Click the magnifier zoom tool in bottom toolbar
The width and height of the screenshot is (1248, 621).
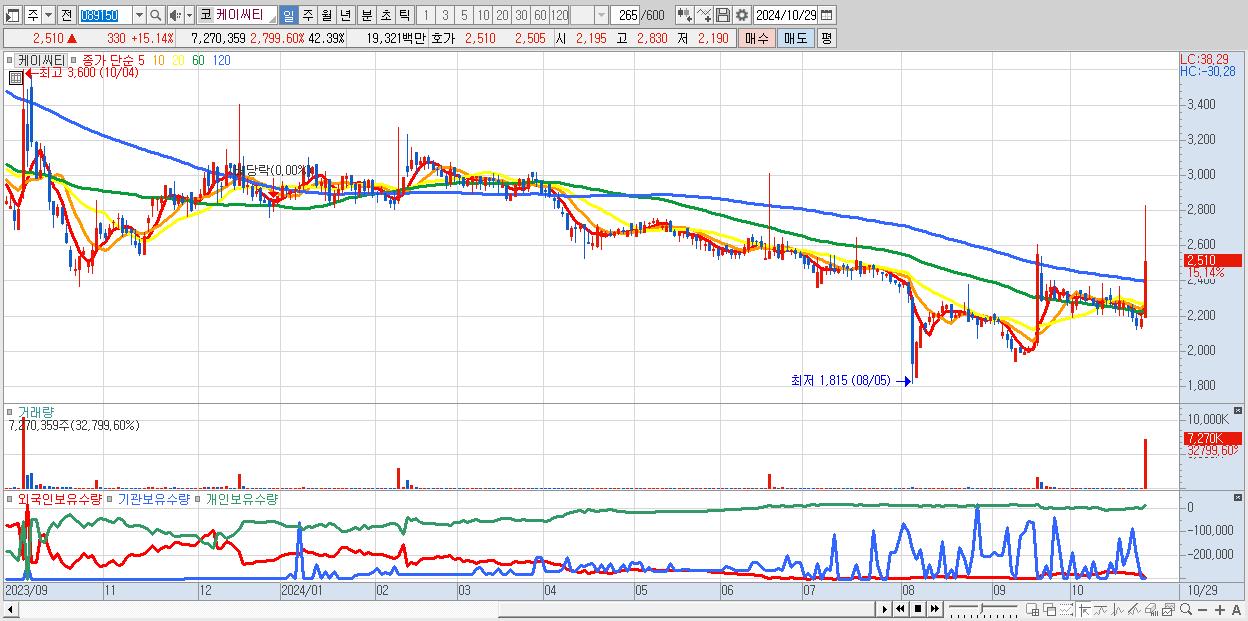click(x=1185, y=609)
